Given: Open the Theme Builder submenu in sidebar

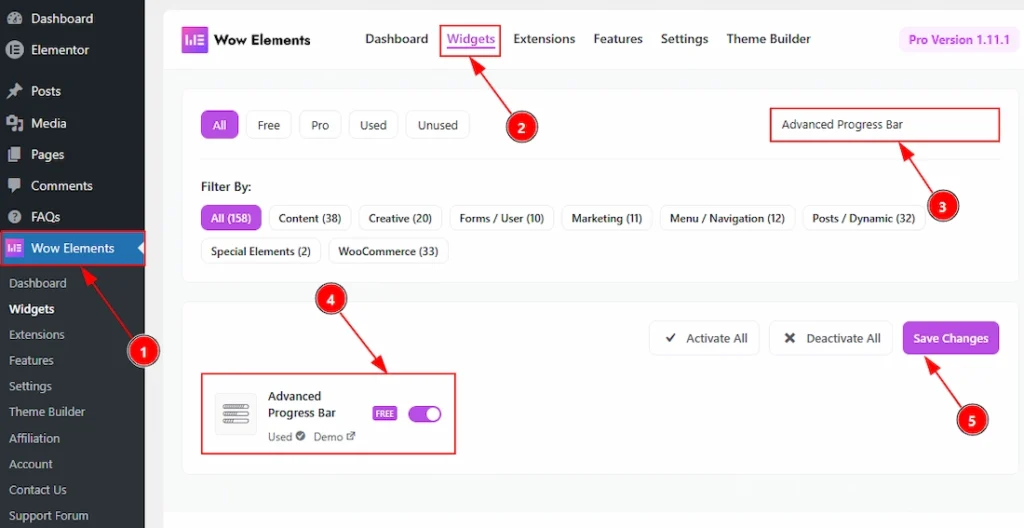Looking at the screenshot, I should tap(47, 412).
